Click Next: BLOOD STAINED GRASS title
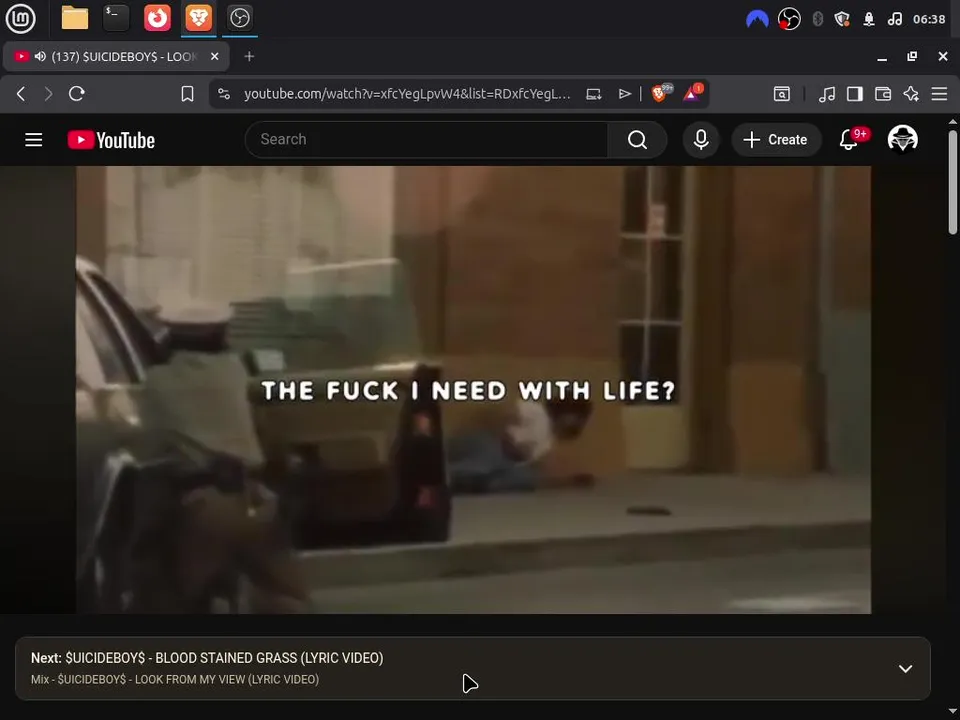960x720 pixels. [207, 658]
